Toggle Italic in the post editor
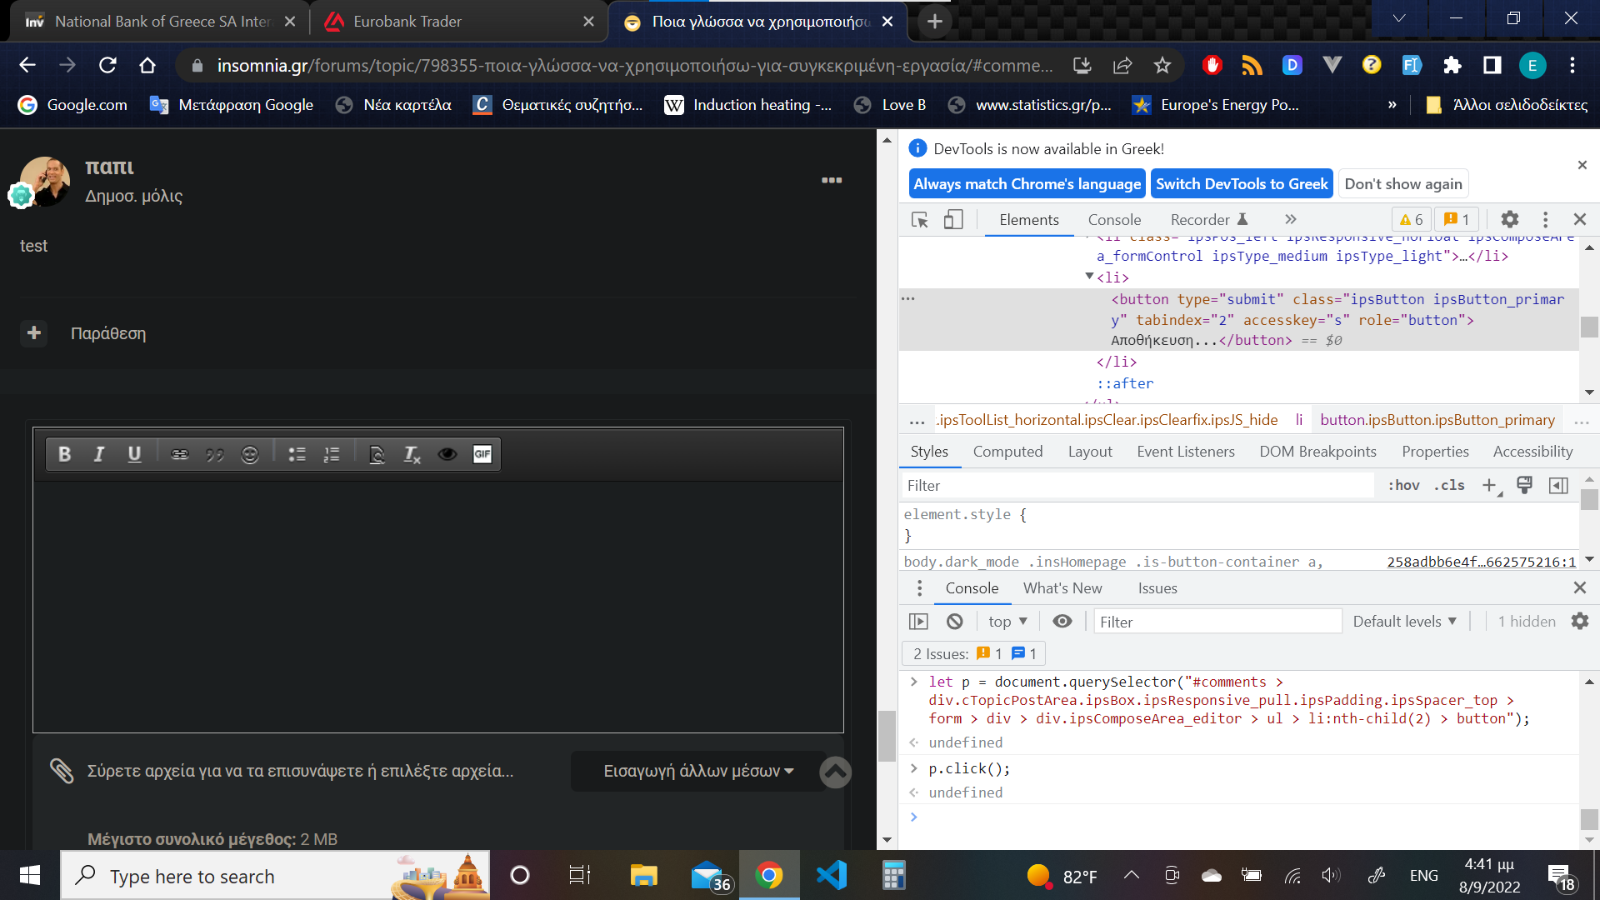1600x900 pixels. point(99,454)
